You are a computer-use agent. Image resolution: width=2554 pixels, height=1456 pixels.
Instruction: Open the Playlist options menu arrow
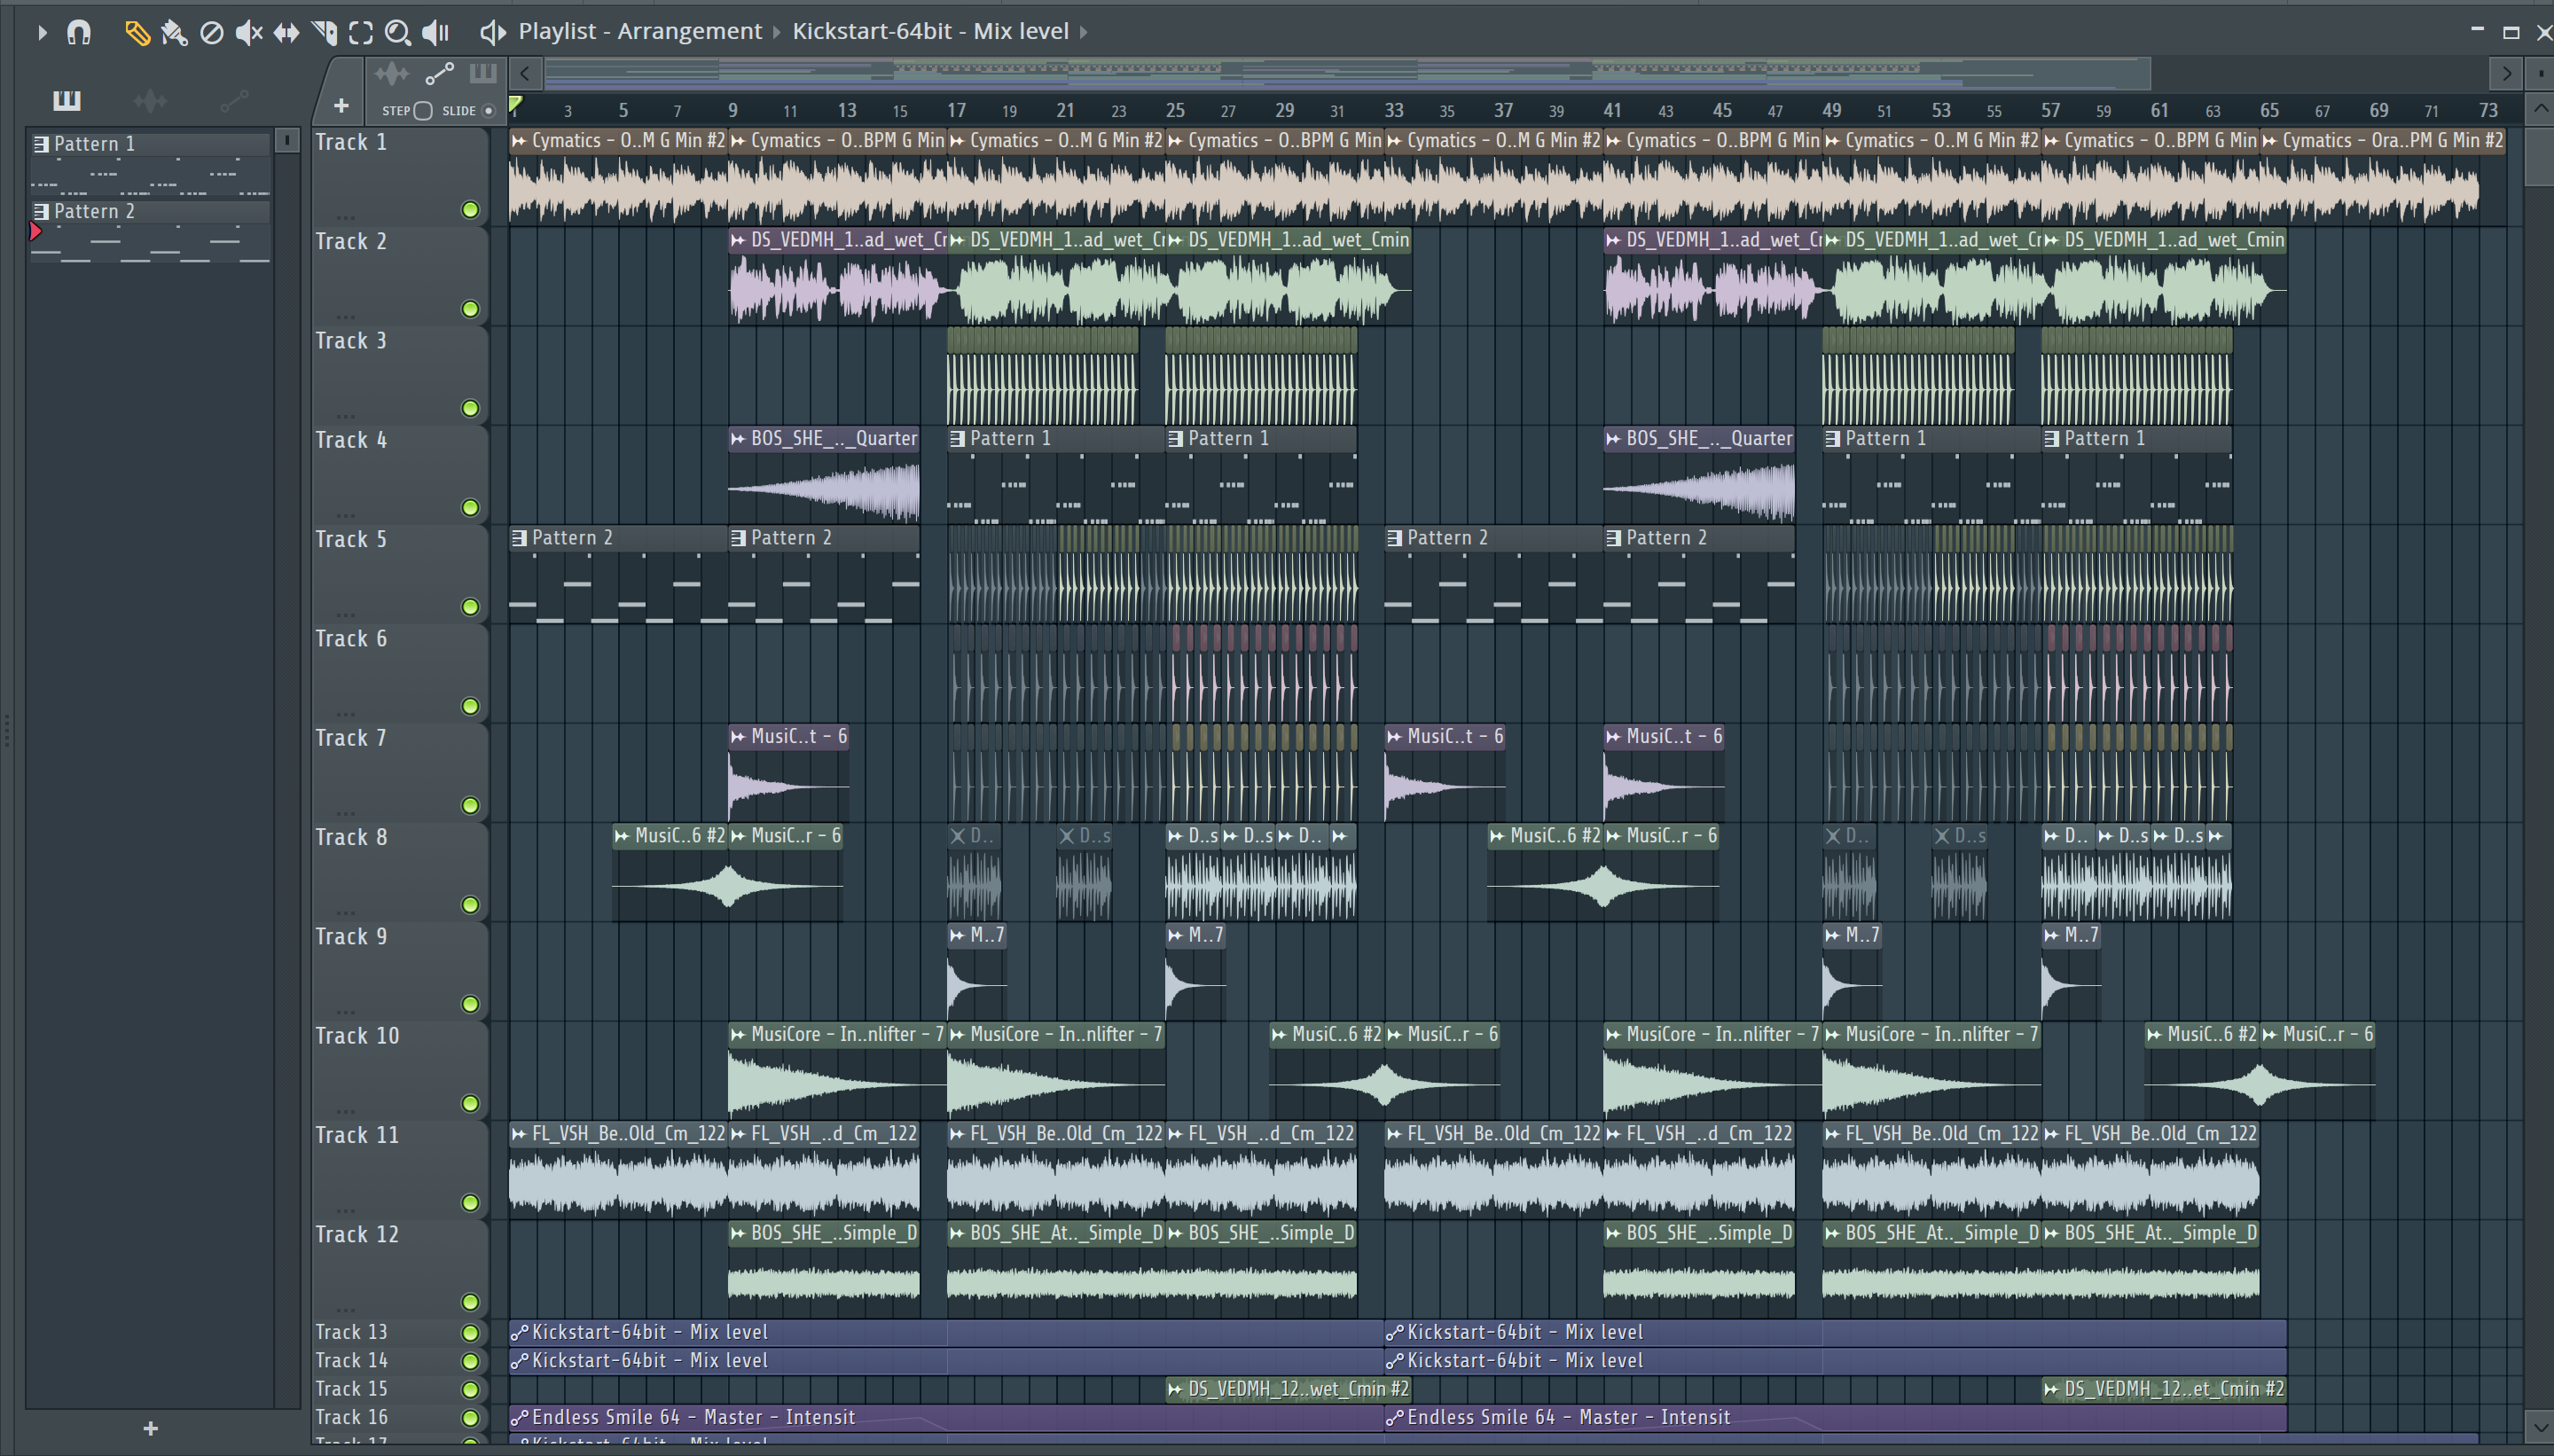(42, 33)
